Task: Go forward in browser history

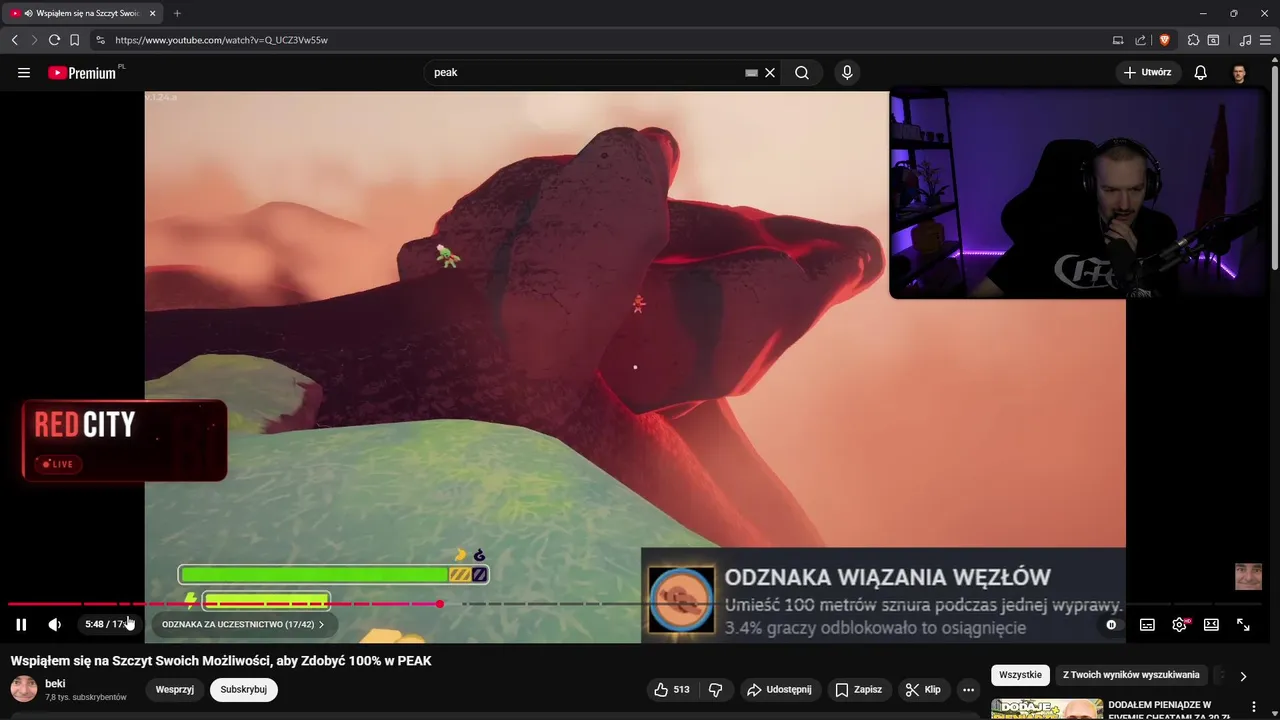Action: point(34,40)
